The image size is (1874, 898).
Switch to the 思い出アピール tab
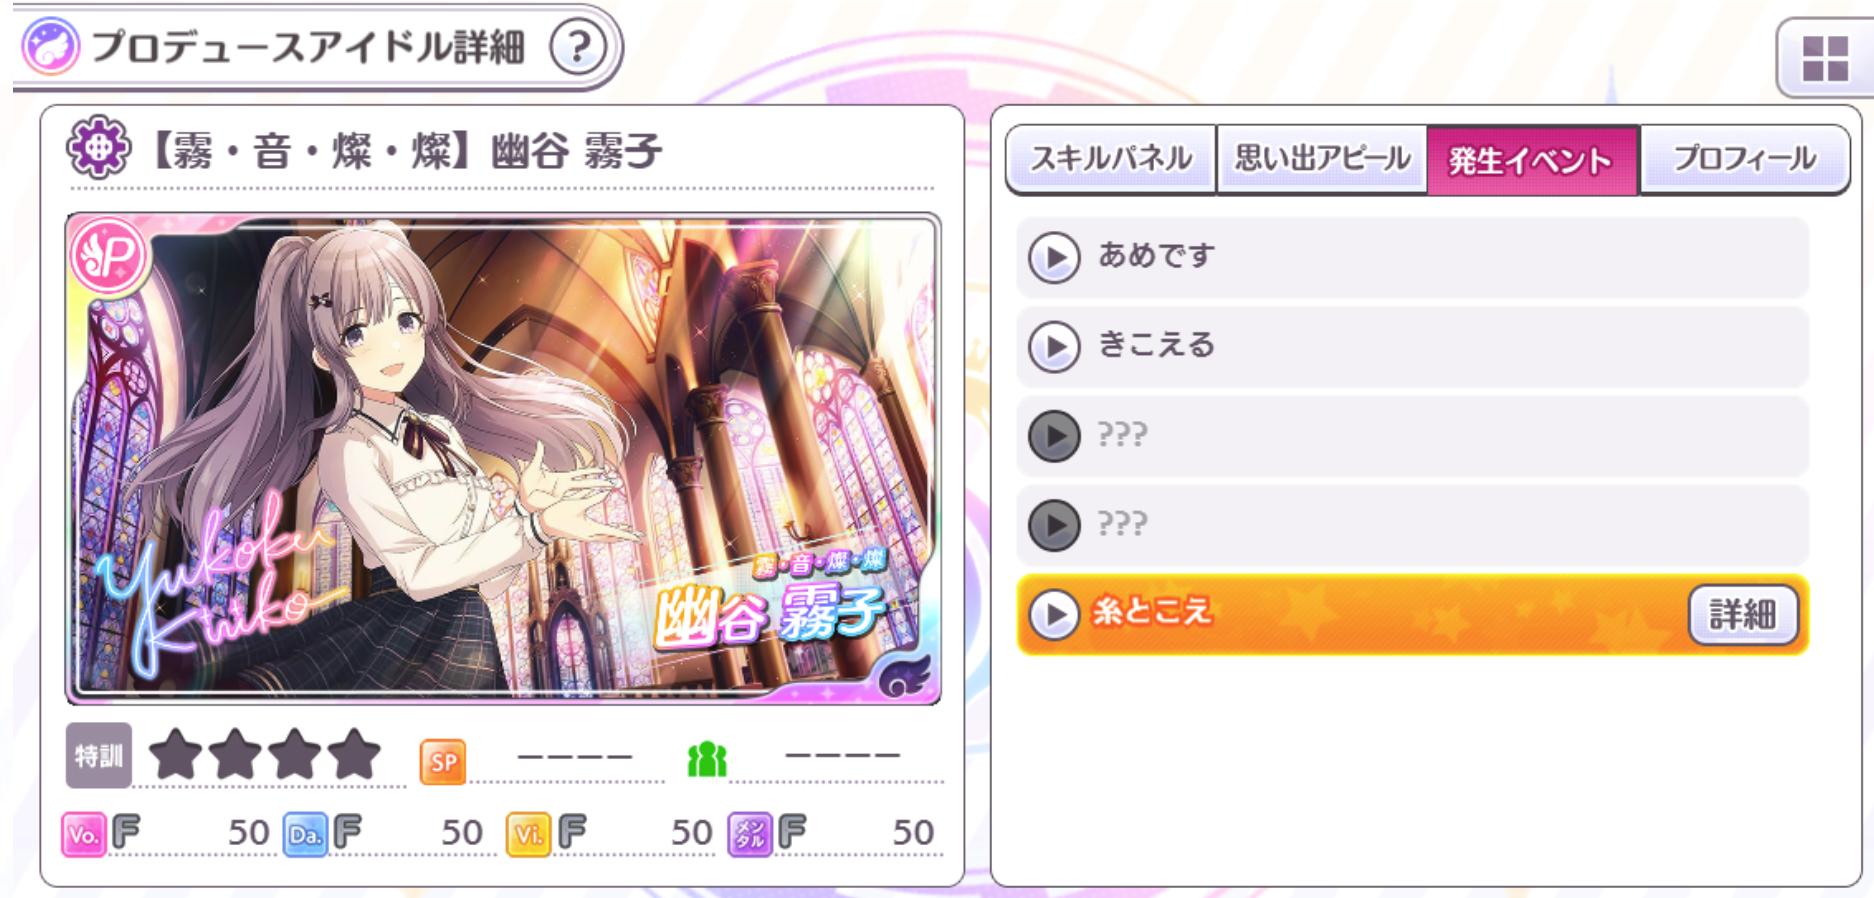(1321, 159)
